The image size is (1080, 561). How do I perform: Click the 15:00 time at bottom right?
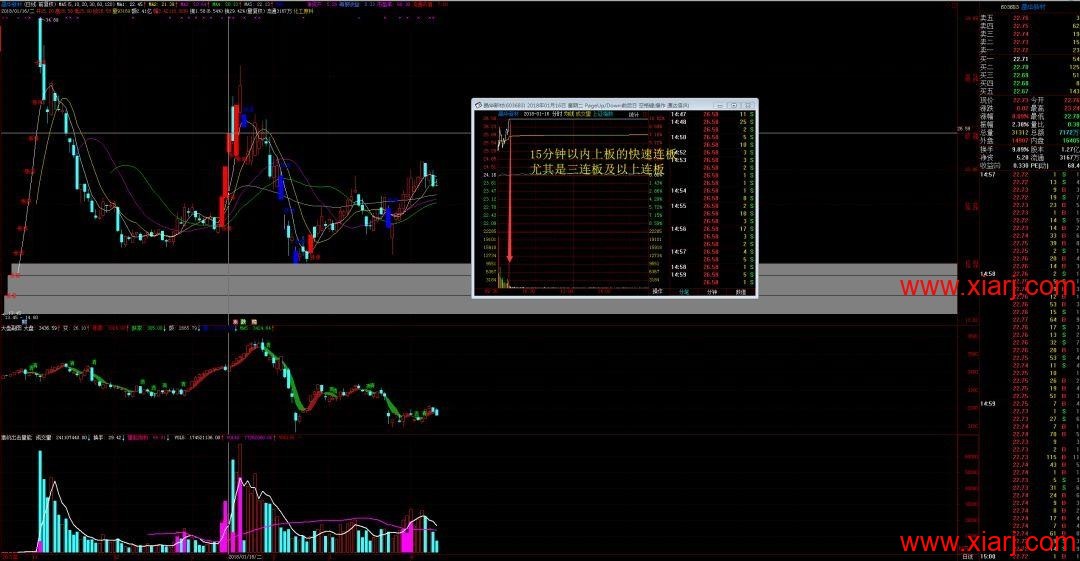click(x=988, y=555)
